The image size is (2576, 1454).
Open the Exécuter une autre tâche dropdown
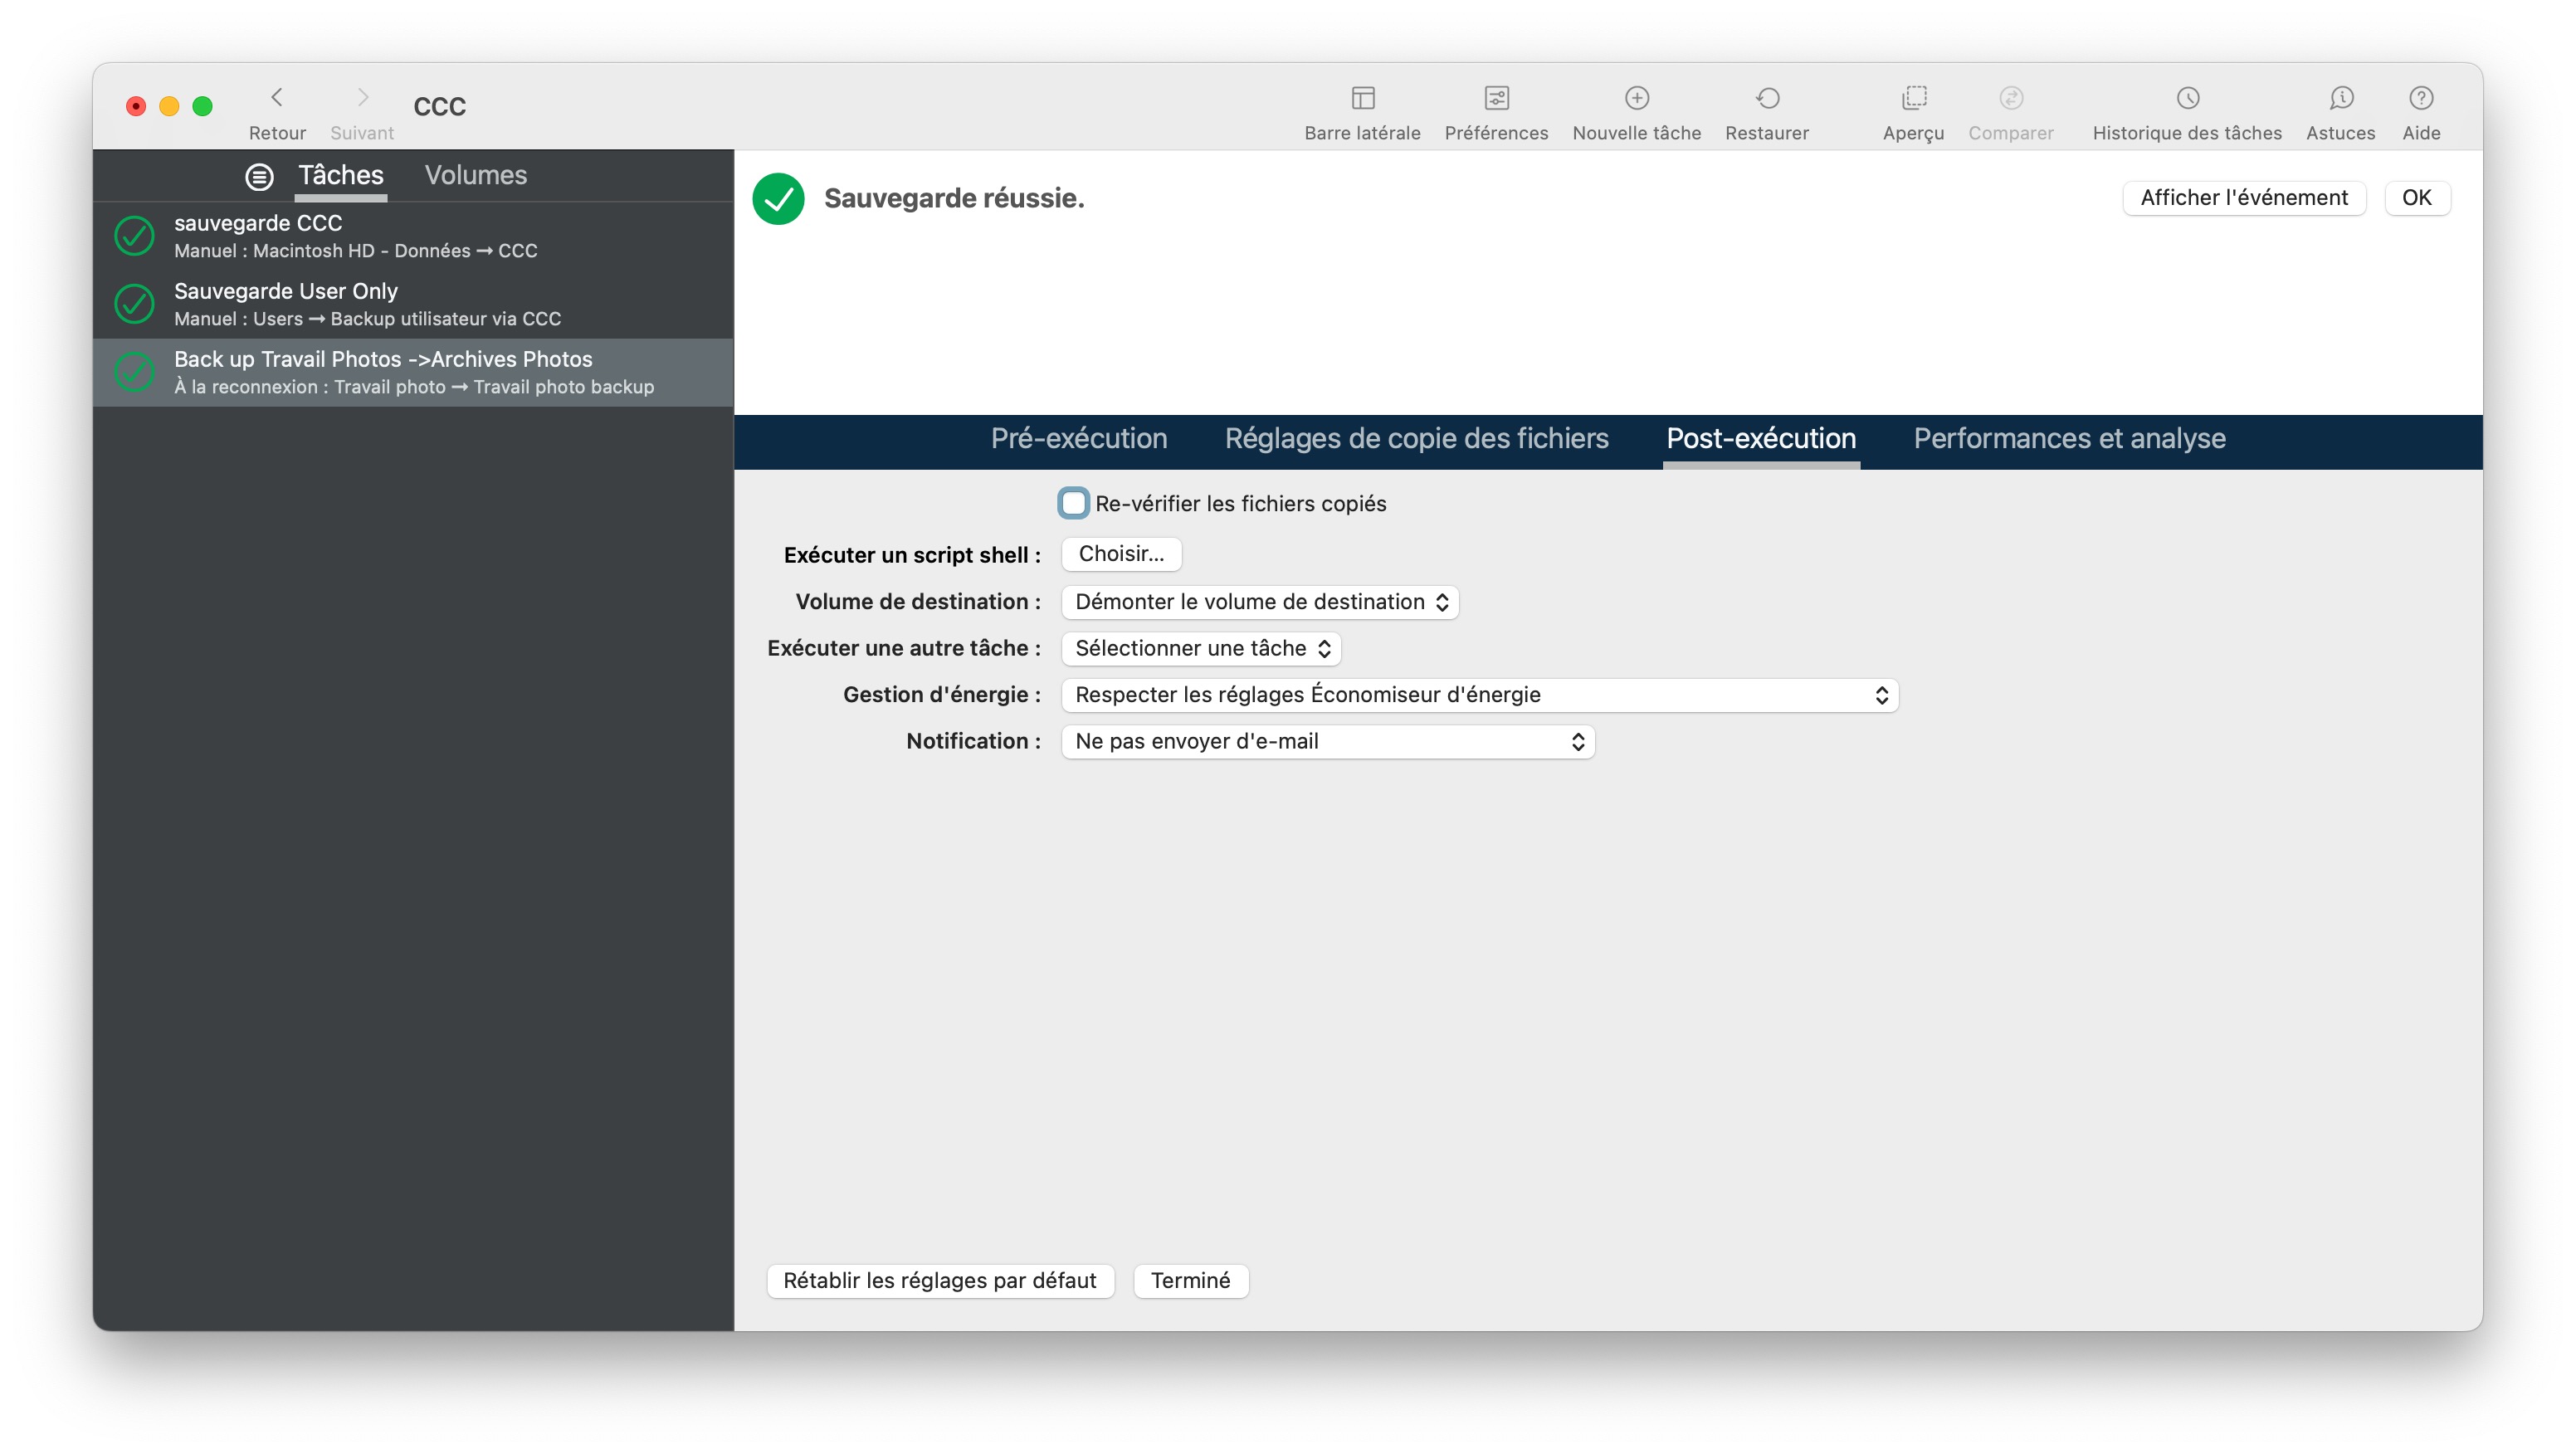pyautogui.click(x=1200, y=648)
